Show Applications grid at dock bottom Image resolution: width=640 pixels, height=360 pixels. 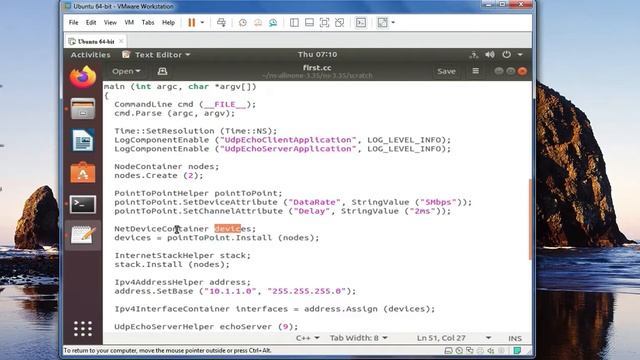pos(83,329)
